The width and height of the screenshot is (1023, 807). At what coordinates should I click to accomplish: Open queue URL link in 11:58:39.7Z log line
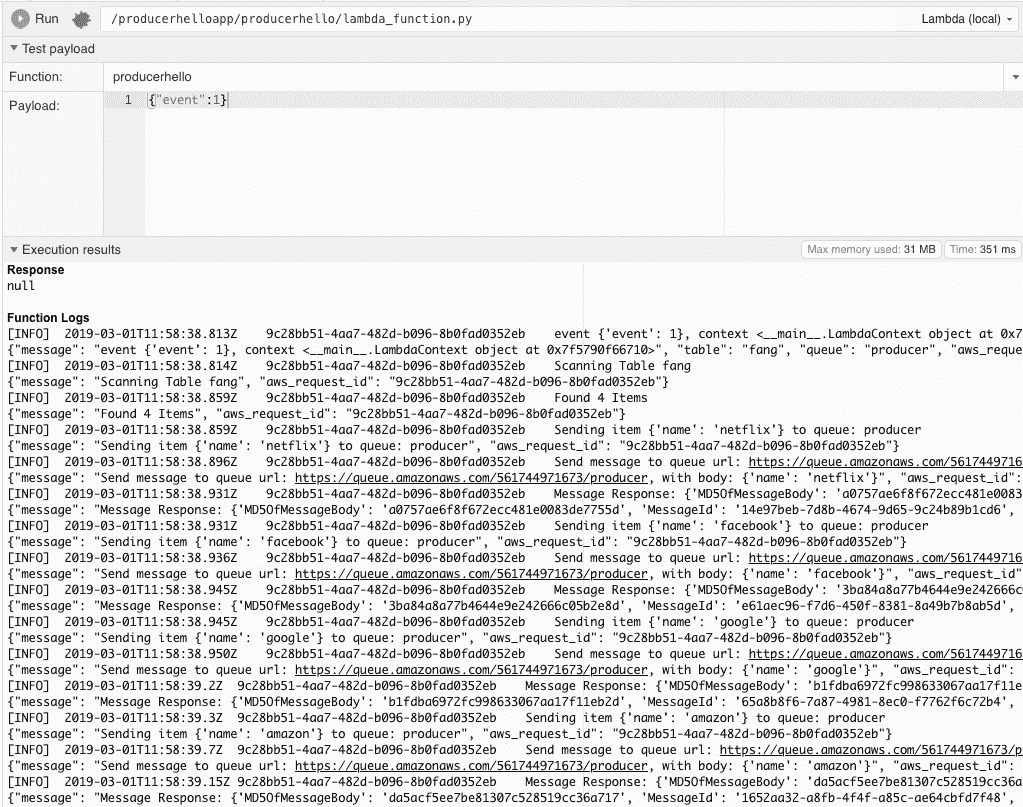tap(871, 750)
